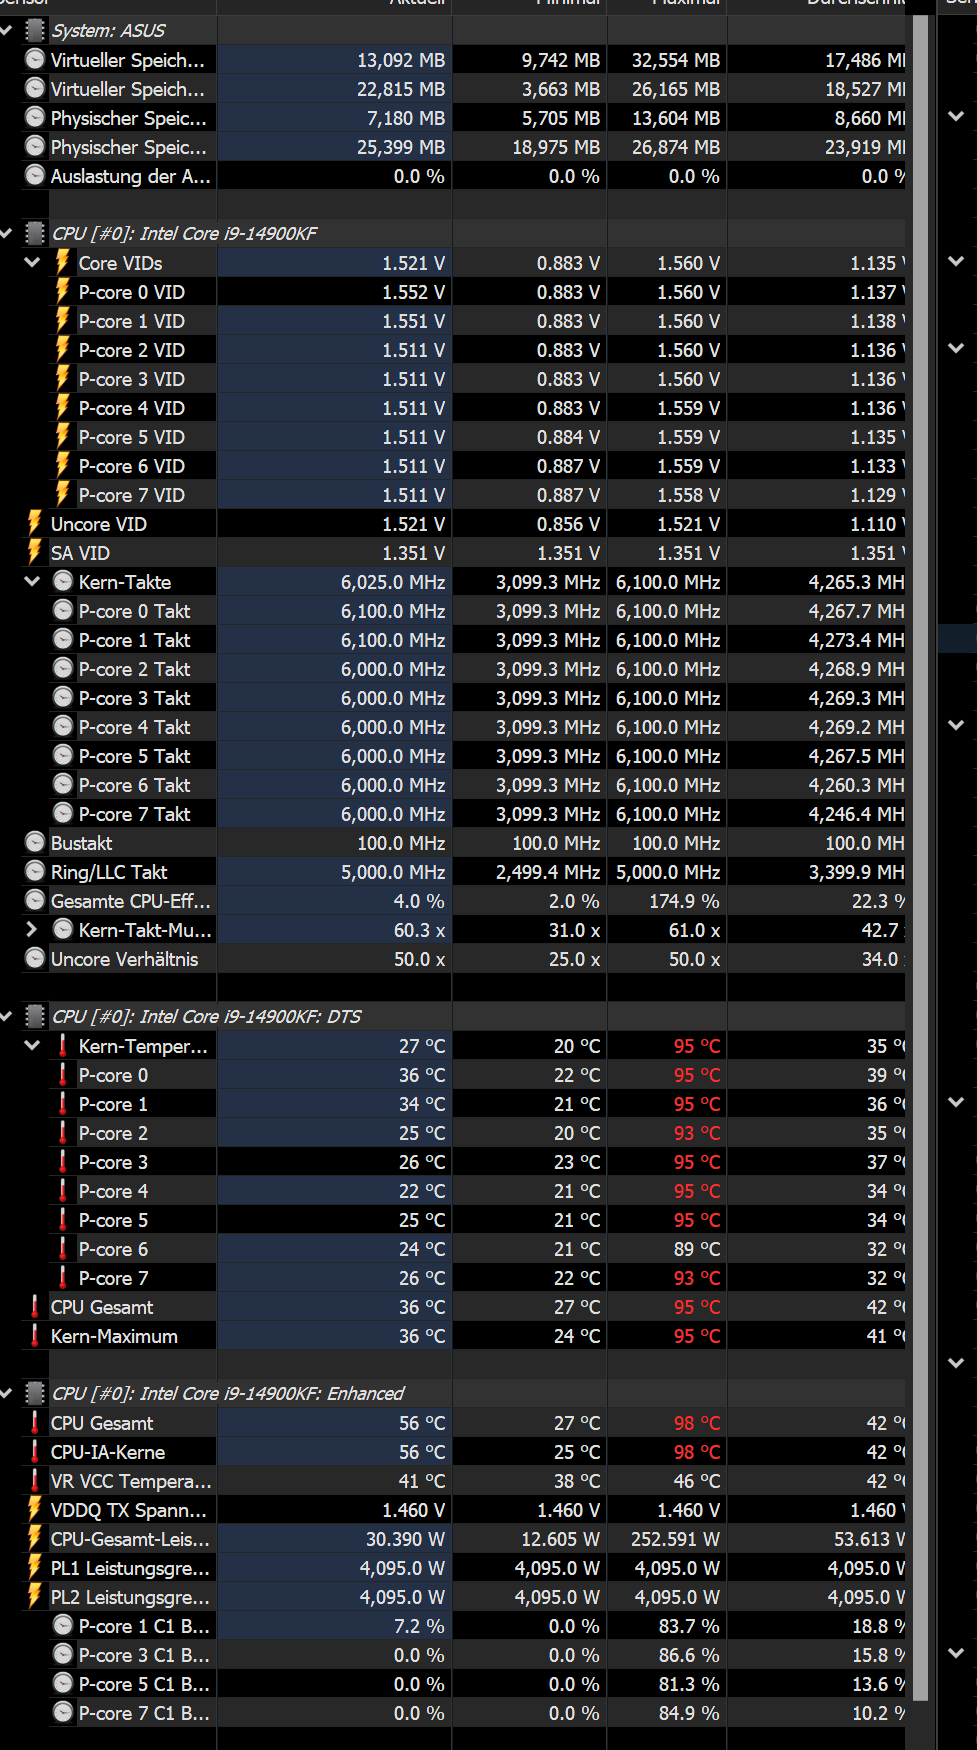This screenshot has height=1750, width=977.
Task: Click the clock icon beside Gesamte CPU-Eff...
Action: click(x=35, y=900)
